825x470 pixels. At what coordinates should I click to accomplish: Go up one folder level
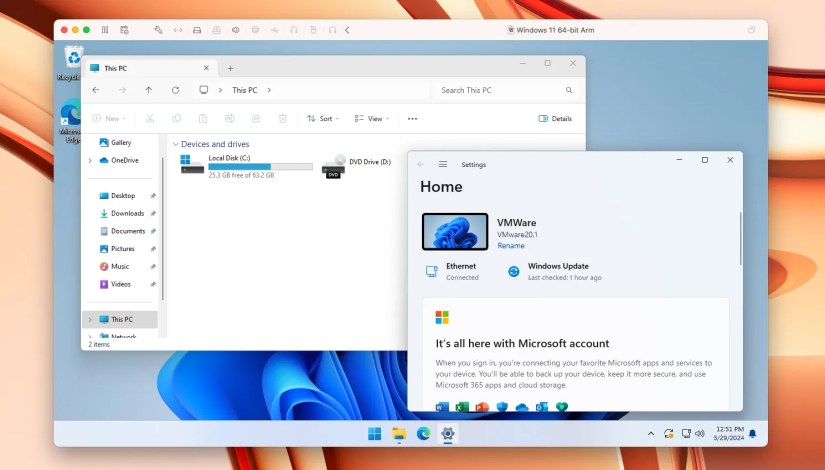point(149,90)
